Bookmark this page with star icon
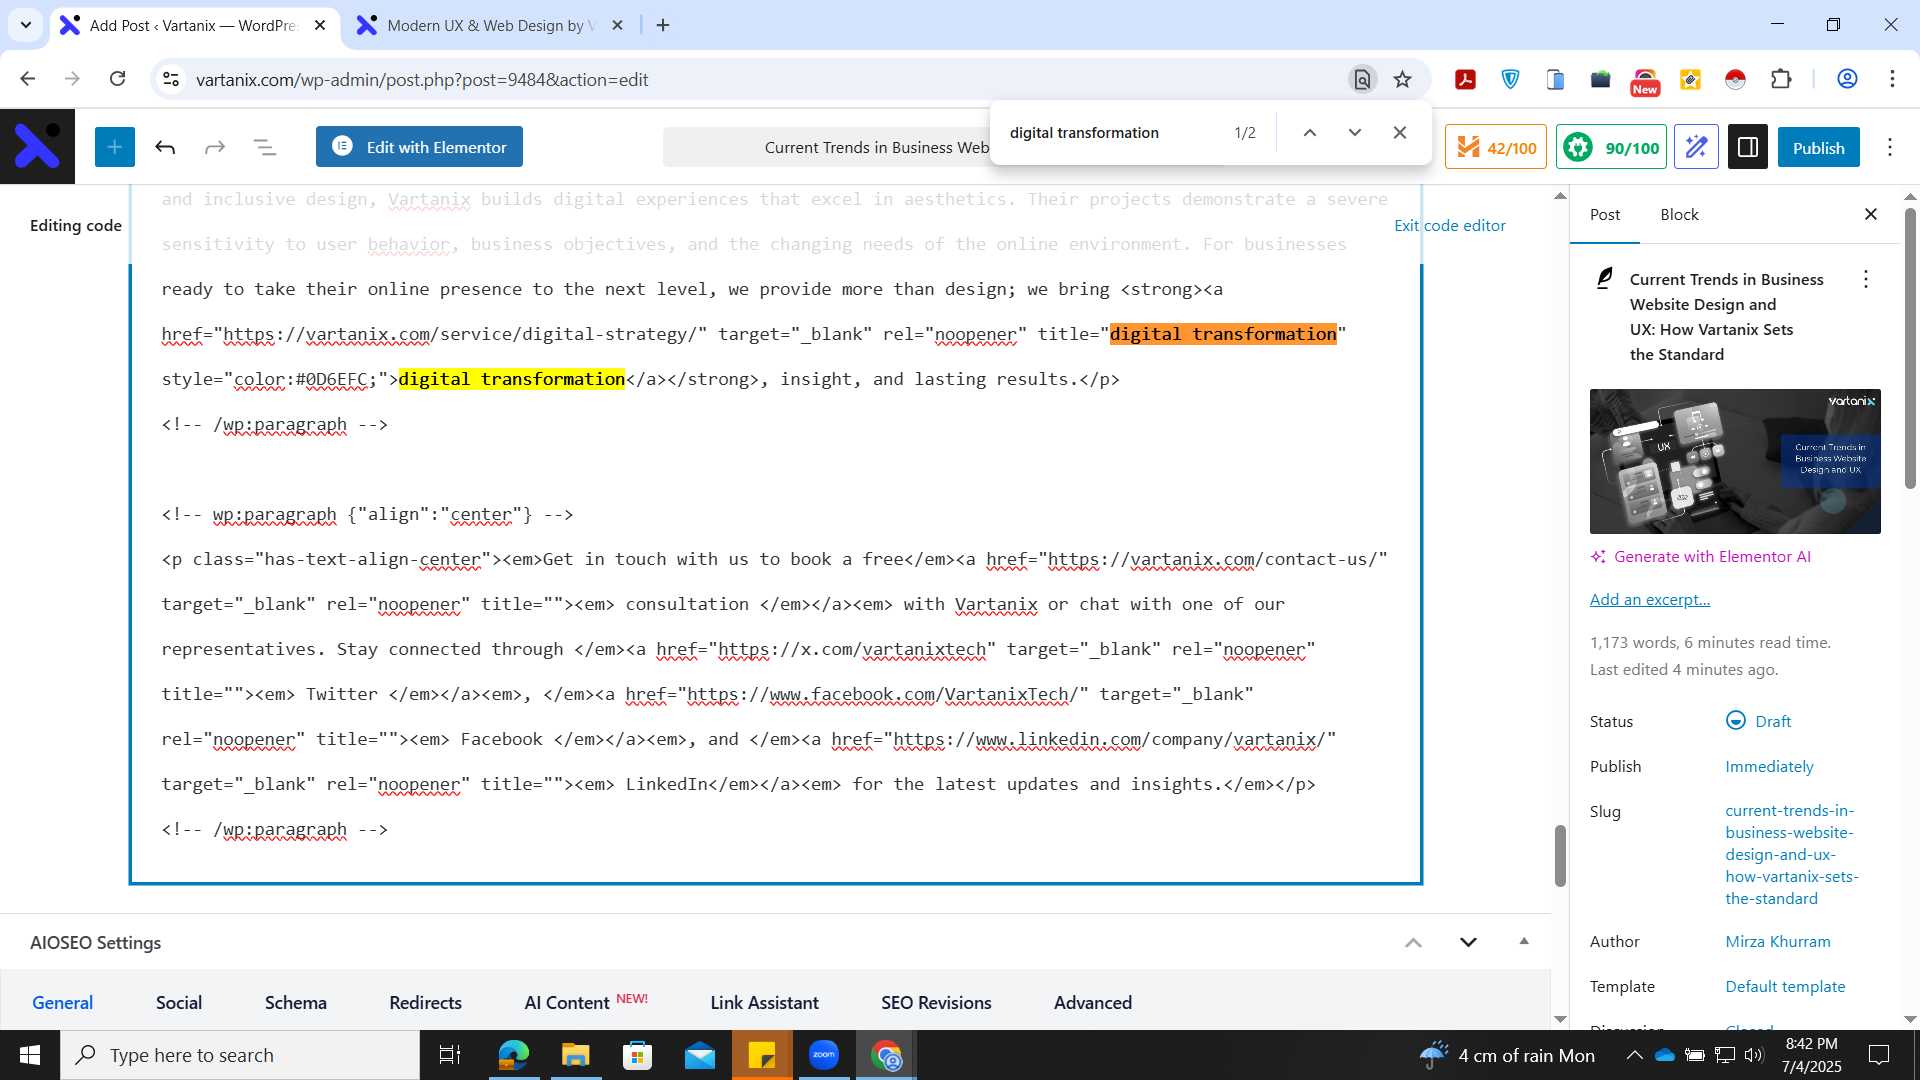Viewport: 1920px width, 1080px height. click(1402, 79)
